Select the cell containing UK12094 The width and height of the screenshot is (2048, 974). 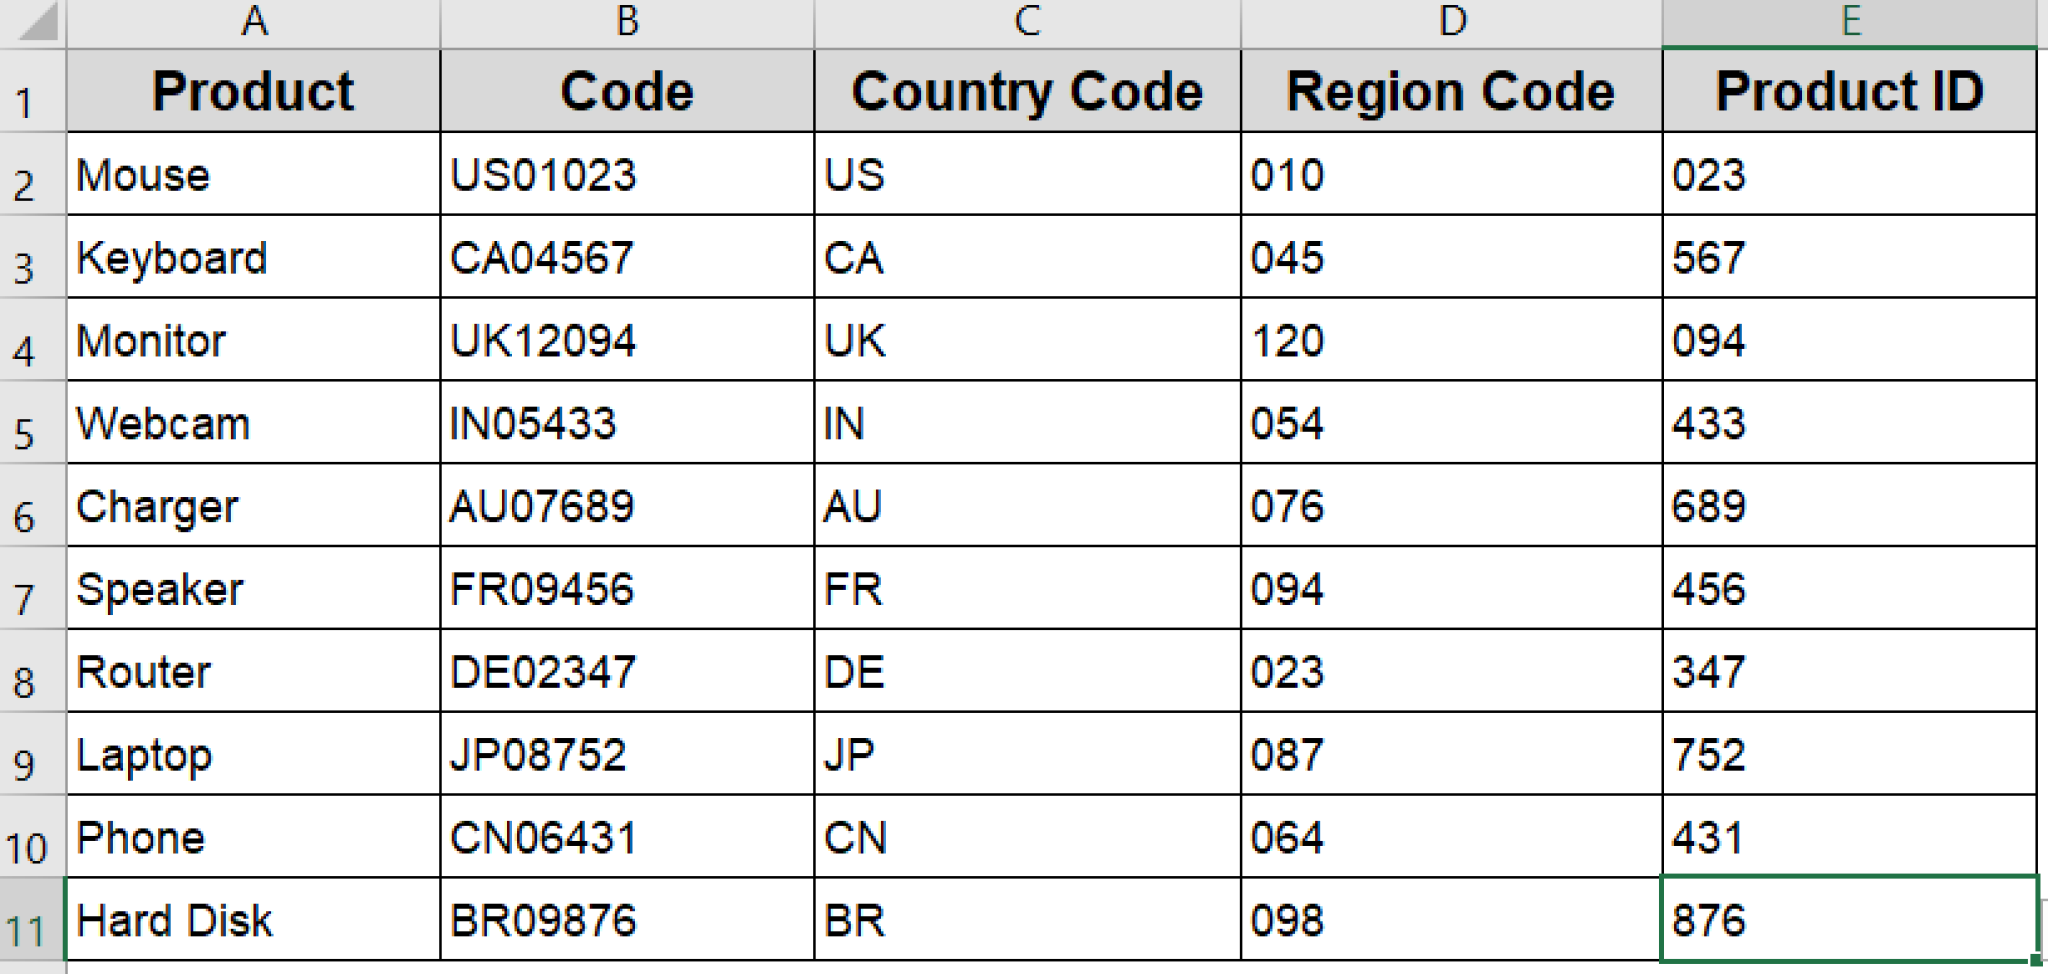pyautogui.click(x=626, y=340)
